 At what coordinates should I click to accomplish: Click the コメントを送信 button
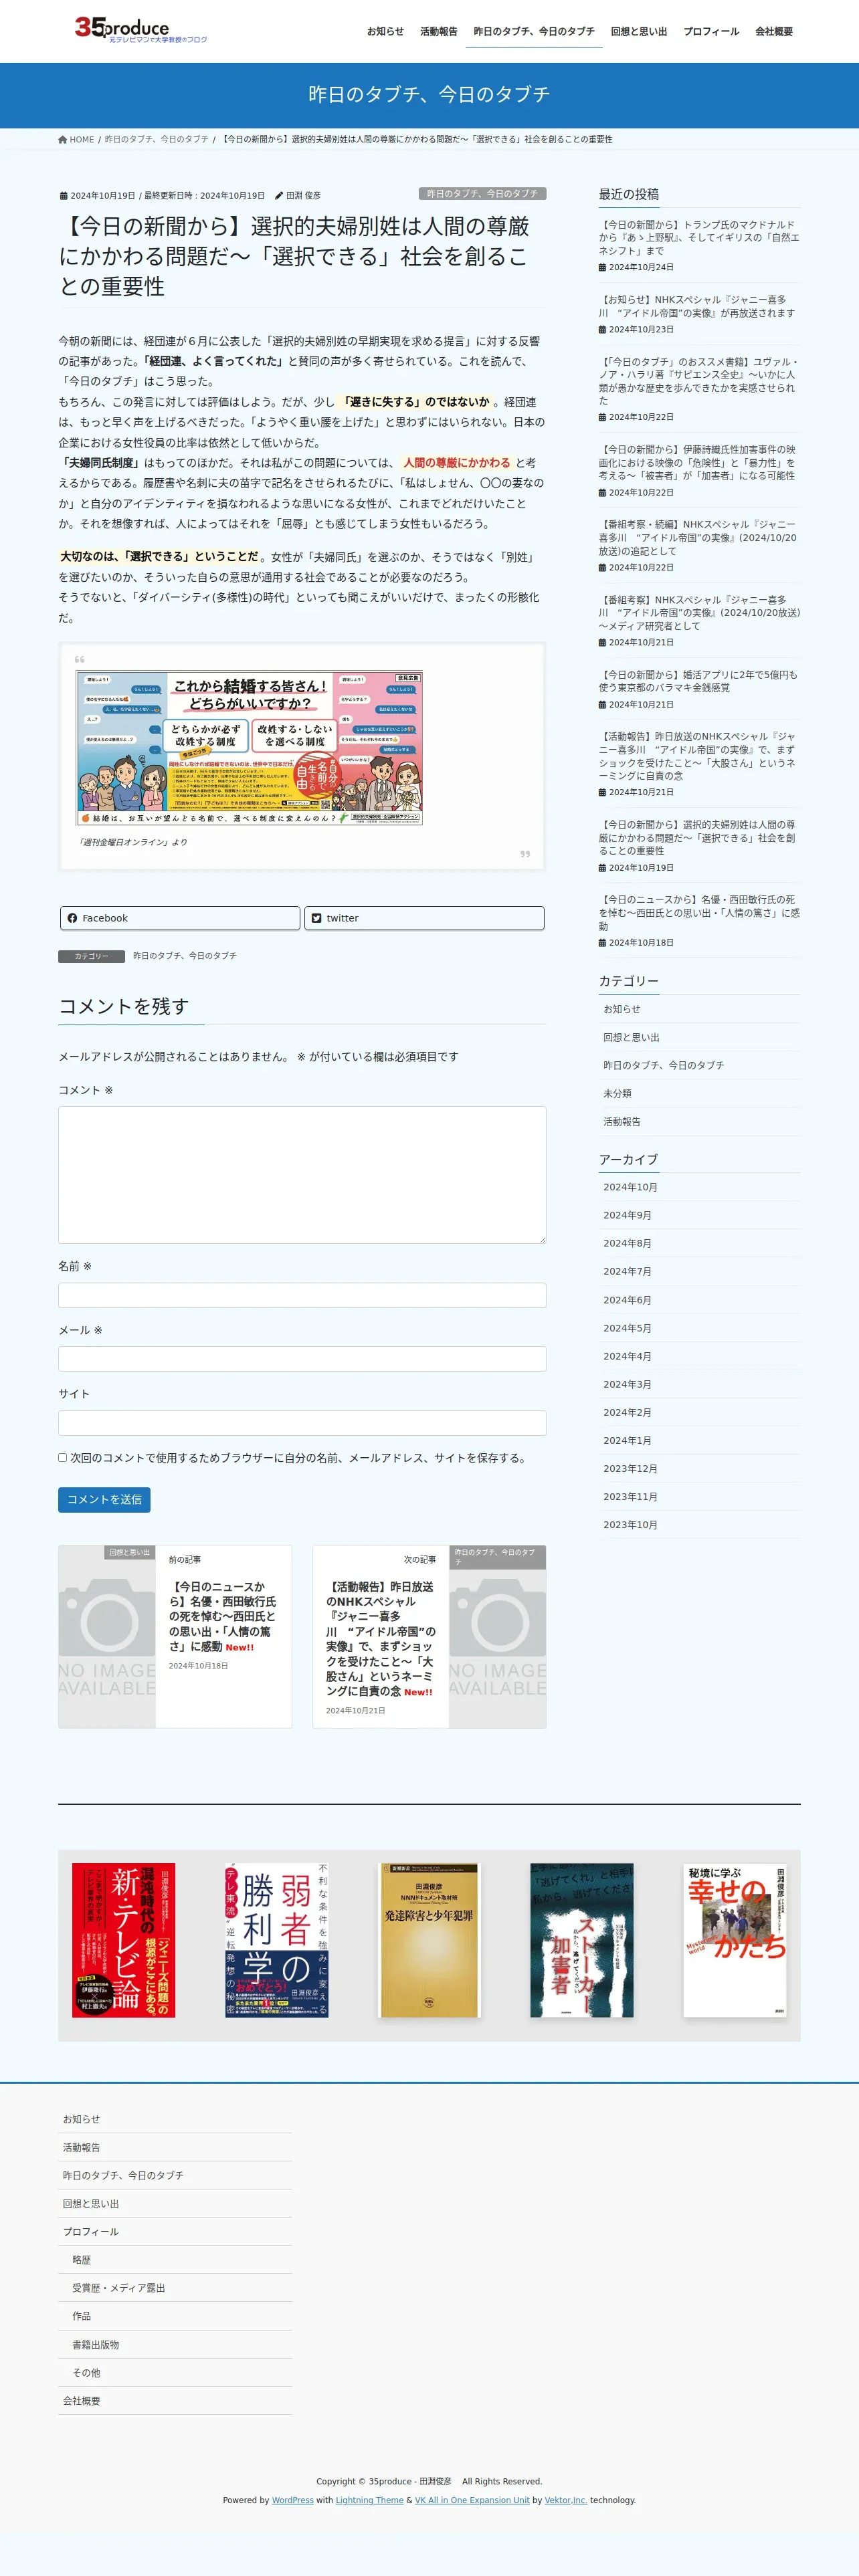[x=104, y=1500]
